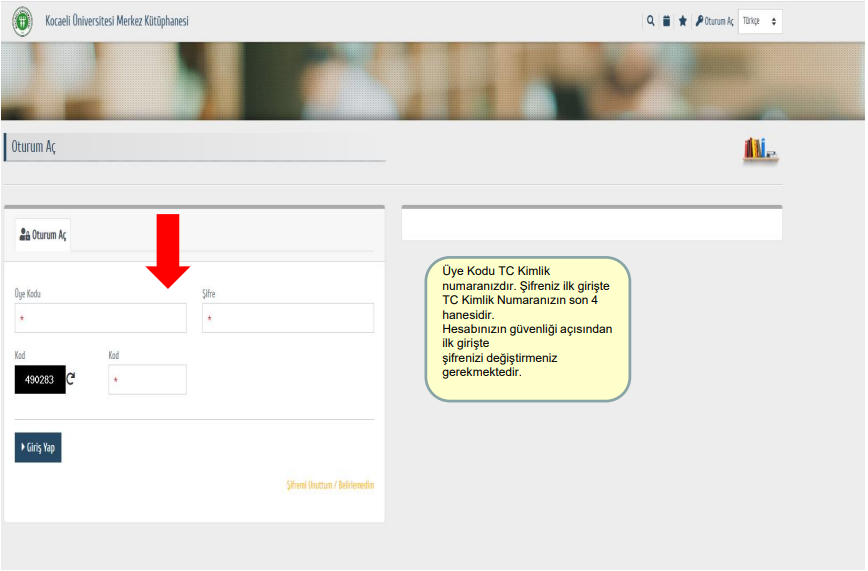Click the calendar icon in header
This screenshot has height=571, width=868.
[666, 21]
